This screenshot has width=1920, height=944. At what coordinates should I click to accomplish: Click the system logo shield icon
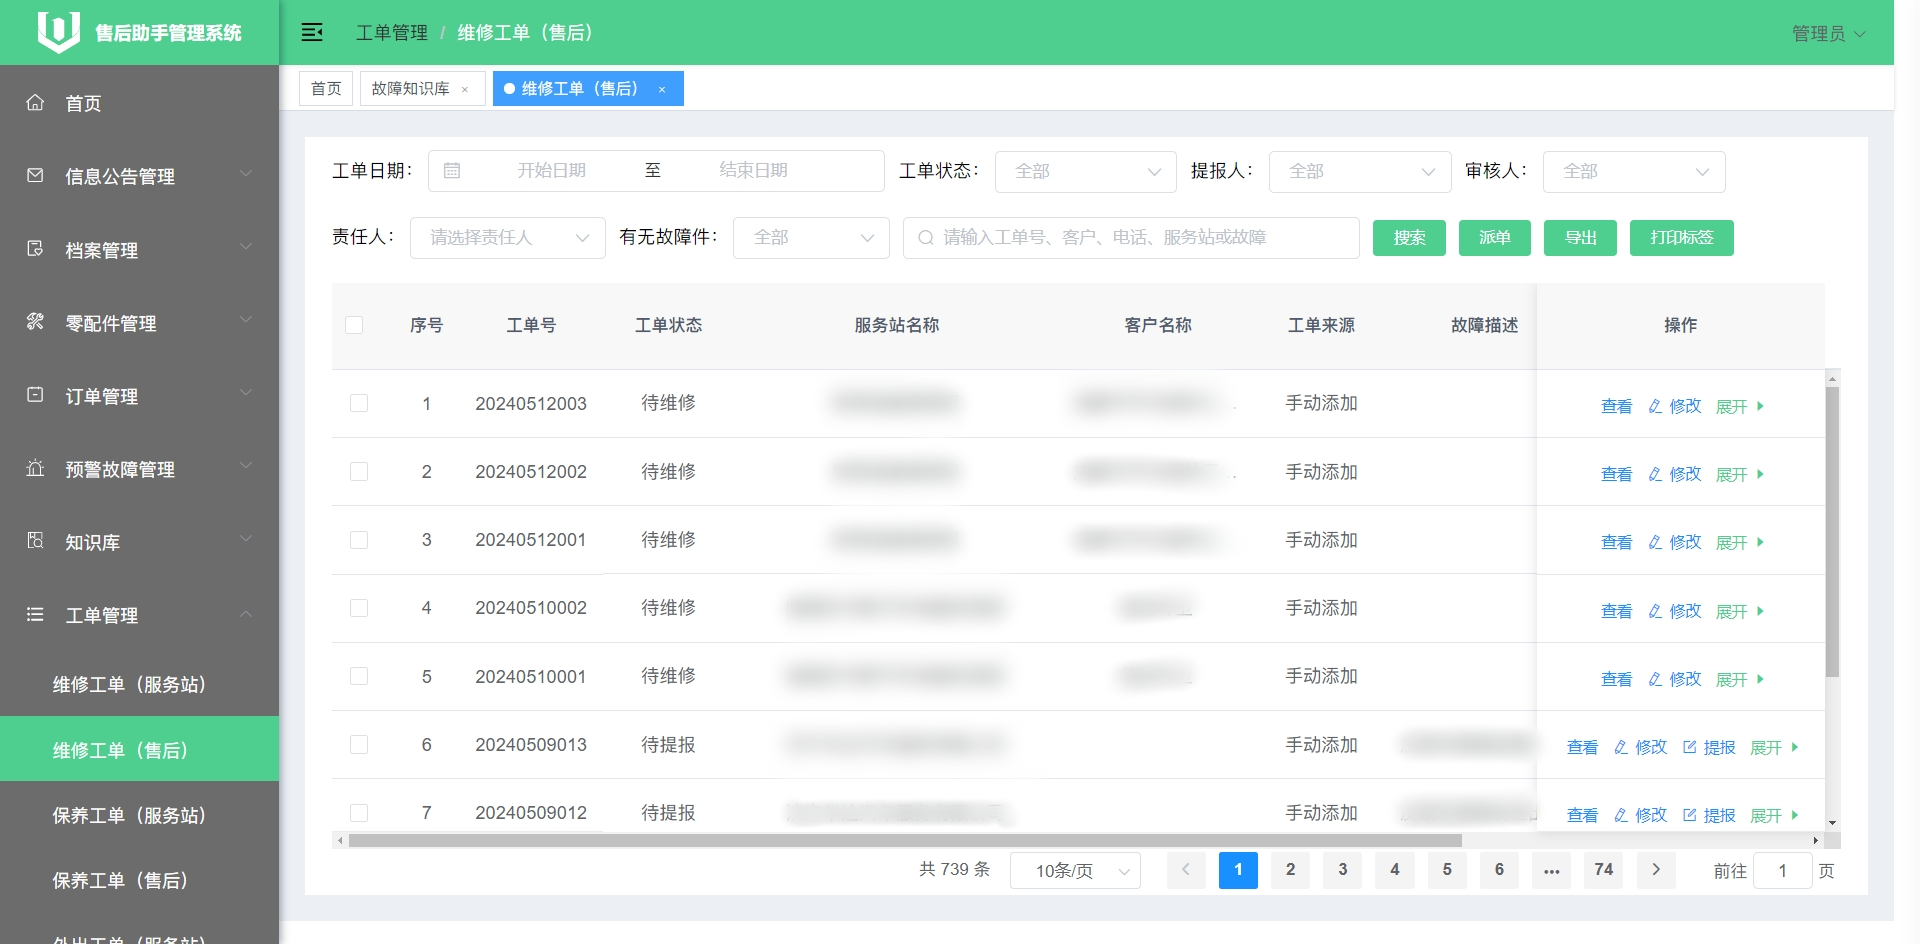click(59, 32)
